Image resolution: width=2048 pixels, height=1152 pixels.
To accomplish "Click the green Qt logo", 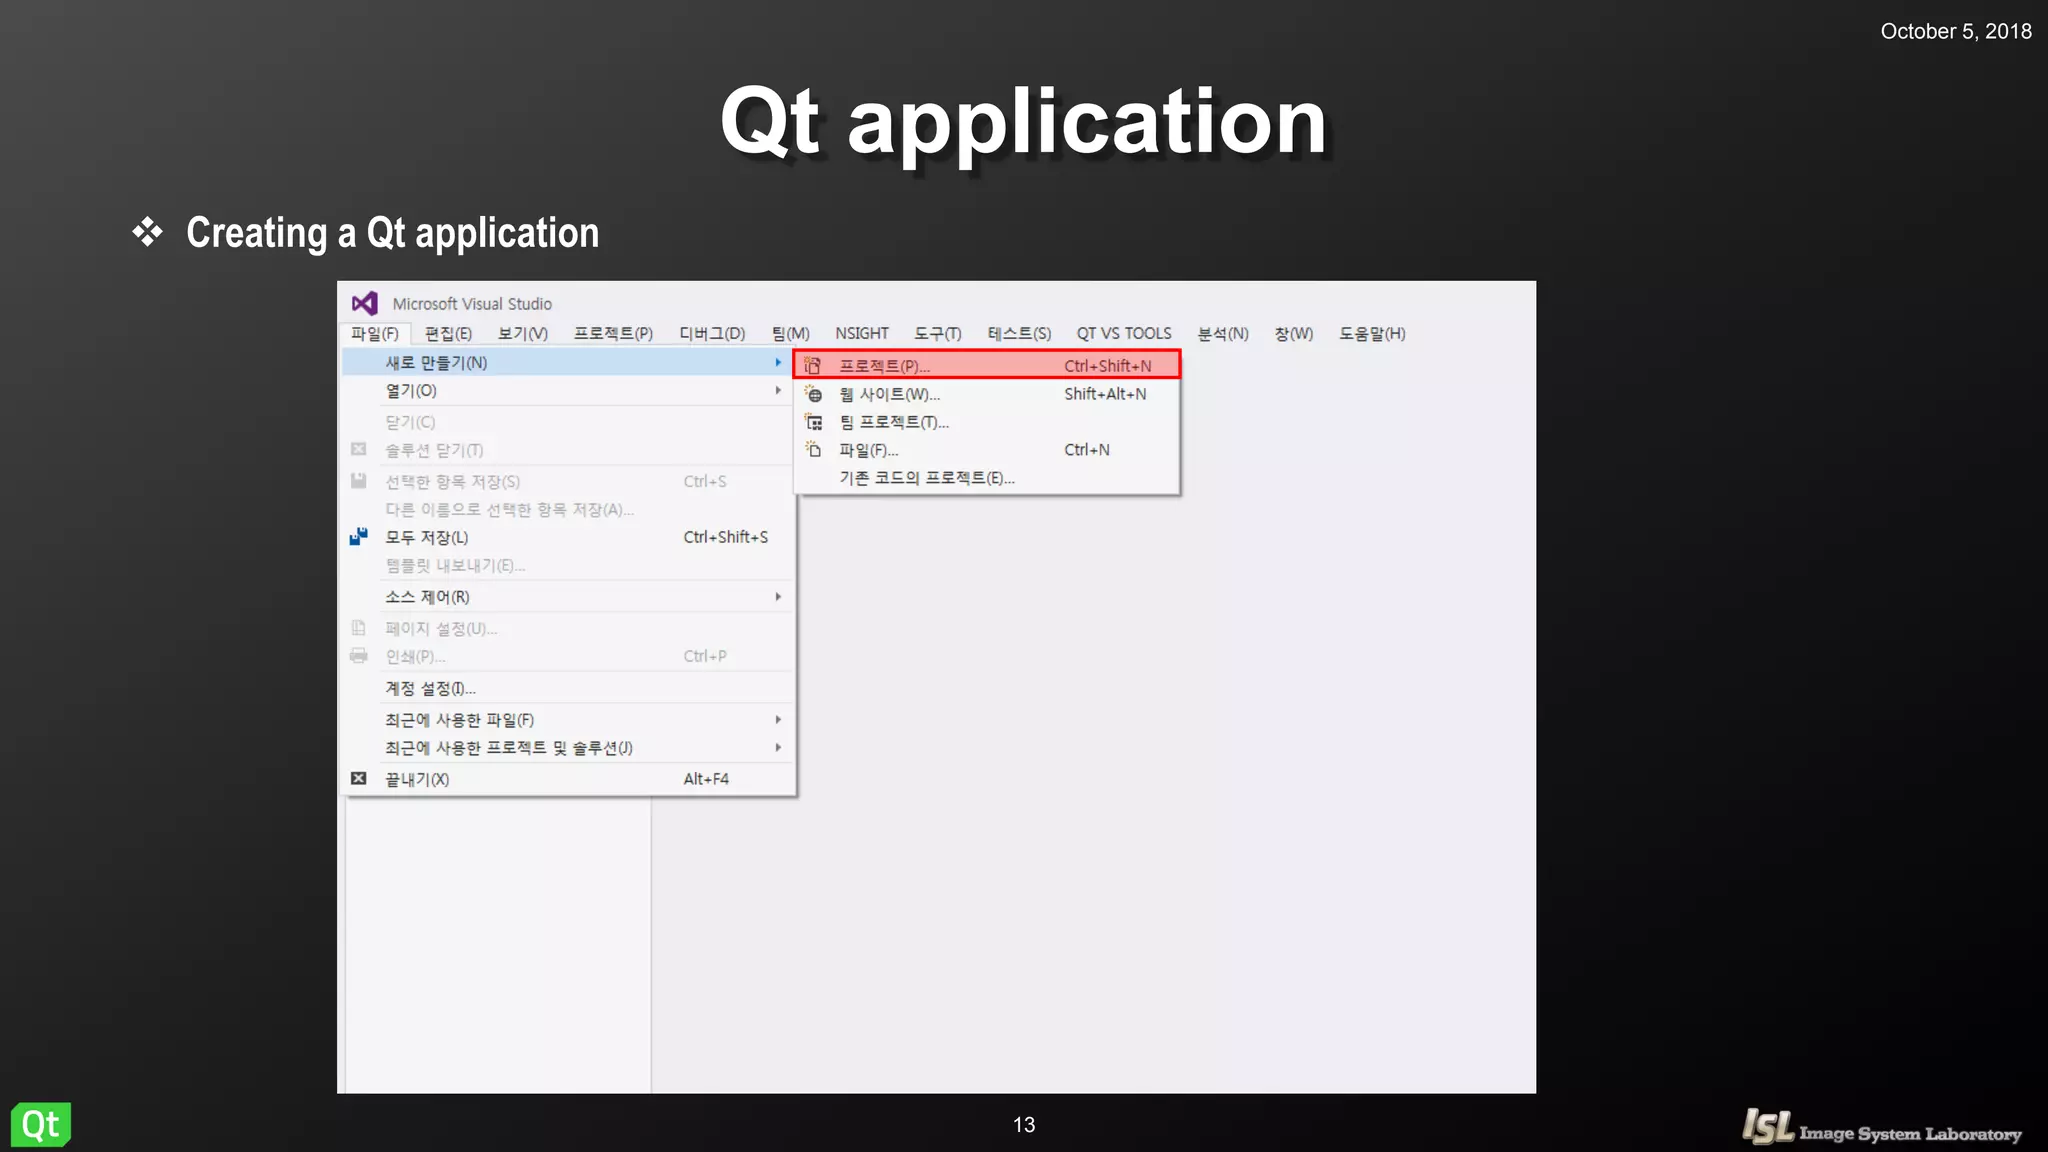I will pos(41,1125).
